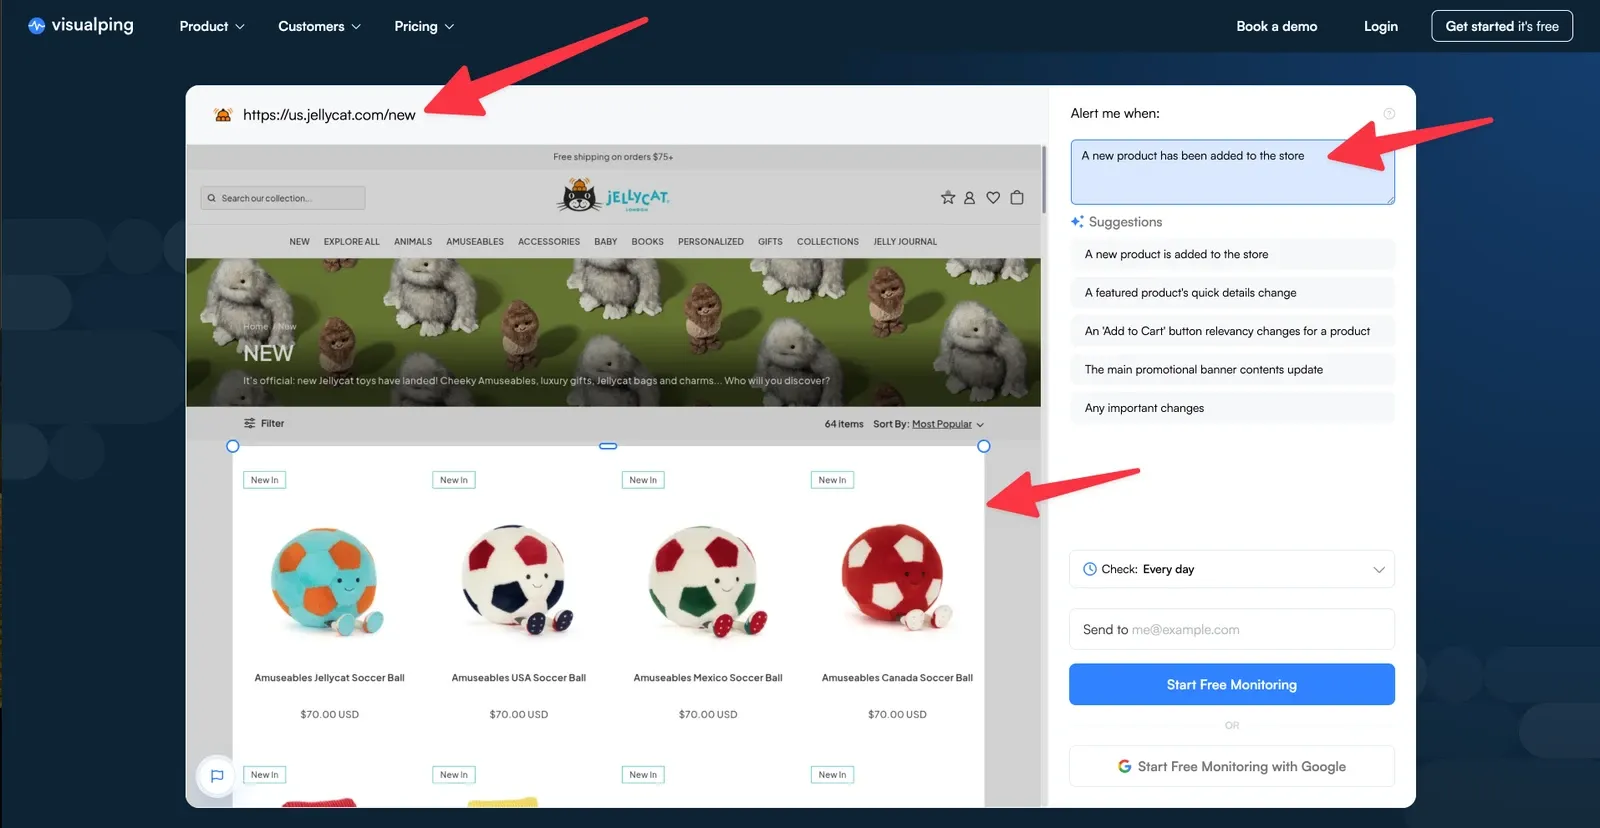
Task: Click the top-right selection corner handle
Action: 984,446
